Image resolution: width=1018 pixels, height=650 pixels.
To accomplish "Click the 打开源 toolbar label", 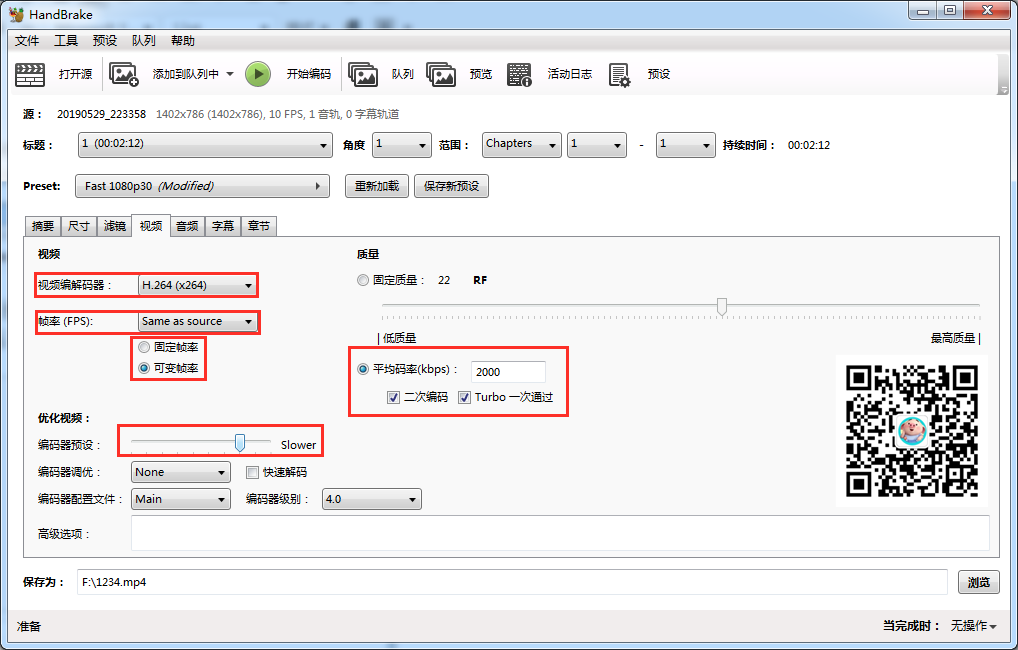I will click(75, 74).
